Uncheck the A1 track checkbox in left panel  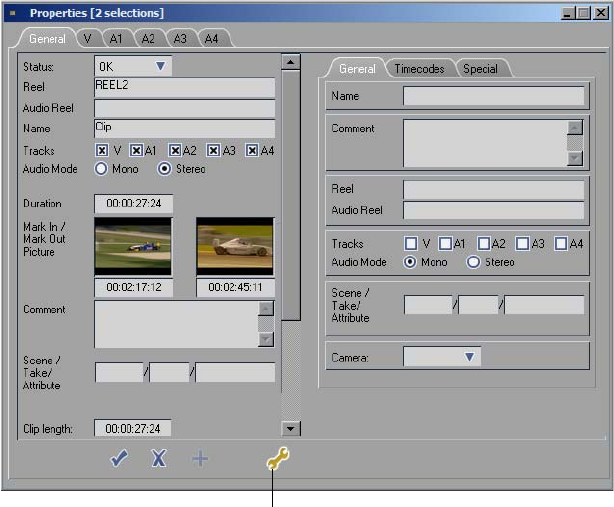pos(136,151)
